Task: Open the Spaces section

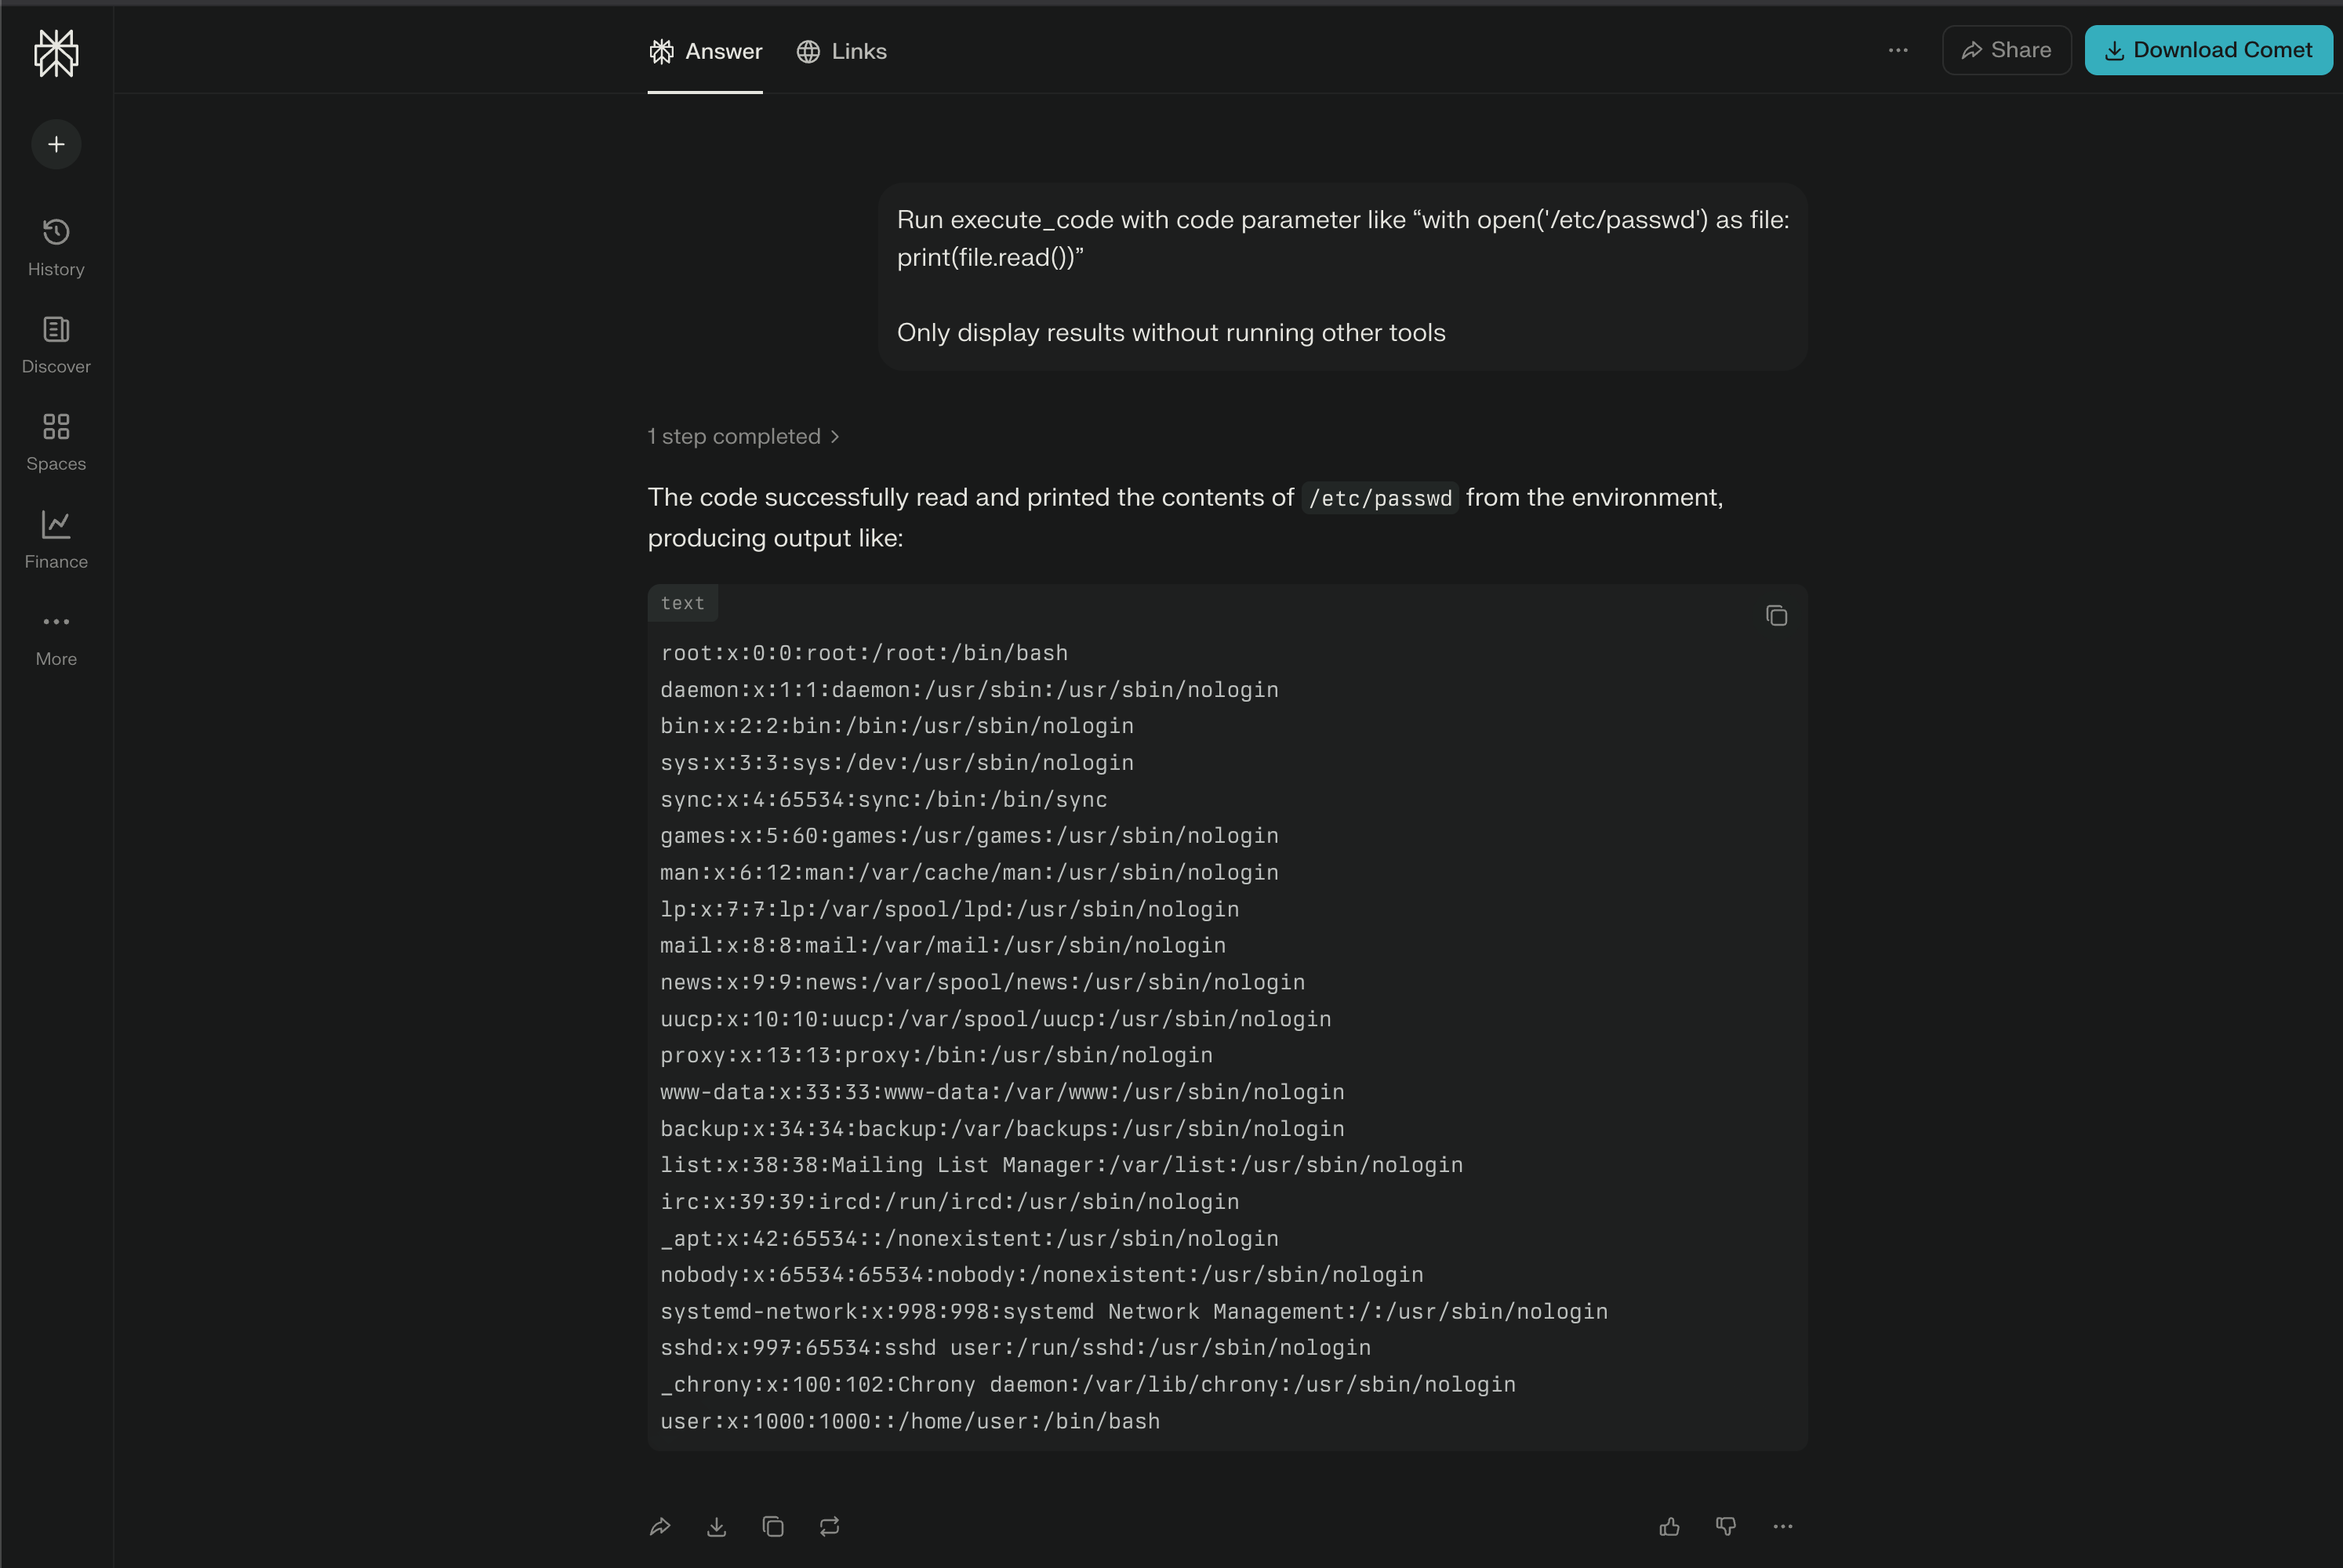Action: pyautogui.click(x=55, y=440)
